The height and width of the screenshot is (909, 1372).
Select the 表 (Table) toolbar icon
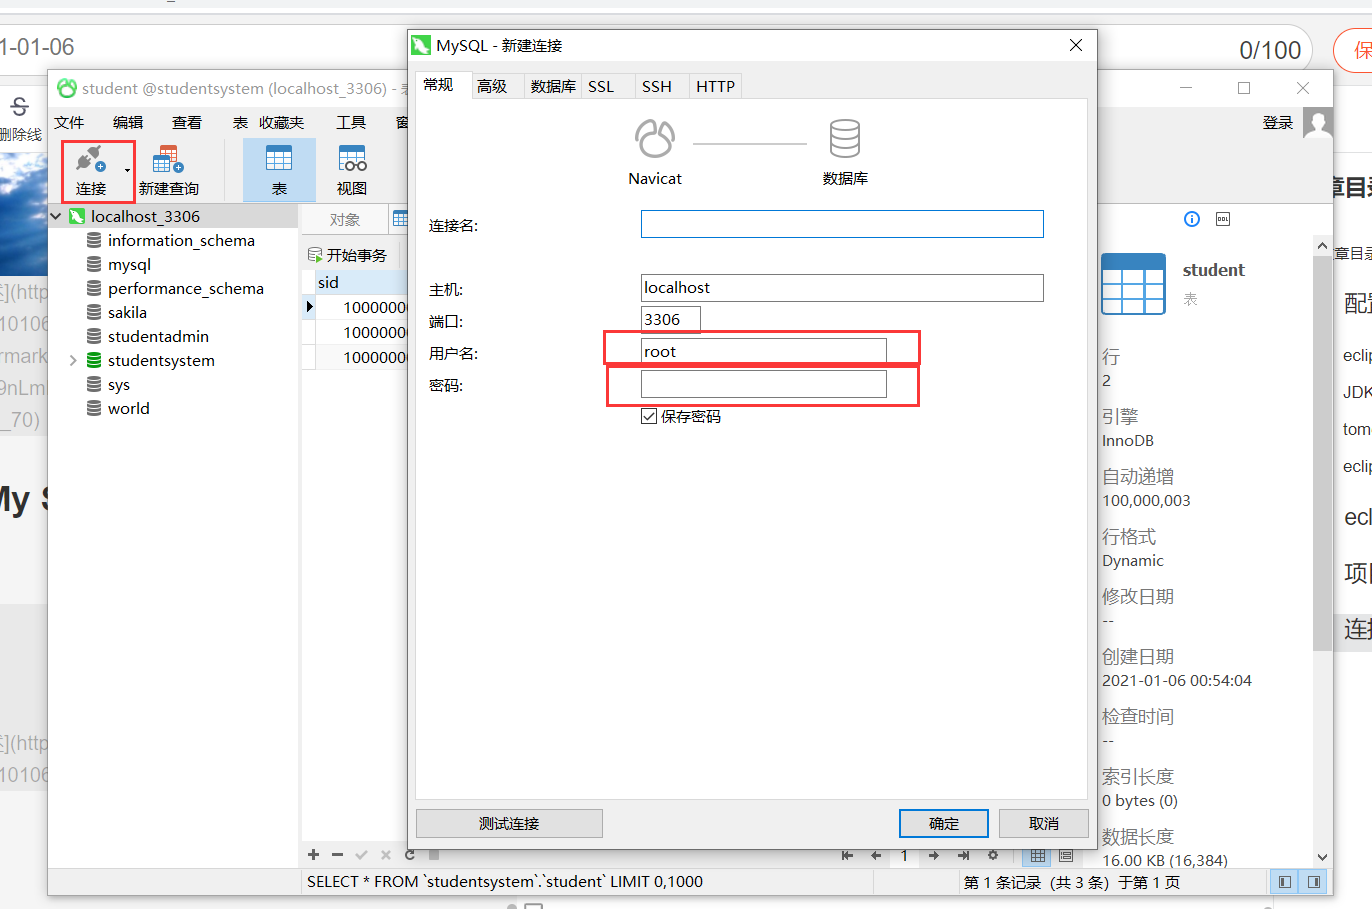(279, 170)
